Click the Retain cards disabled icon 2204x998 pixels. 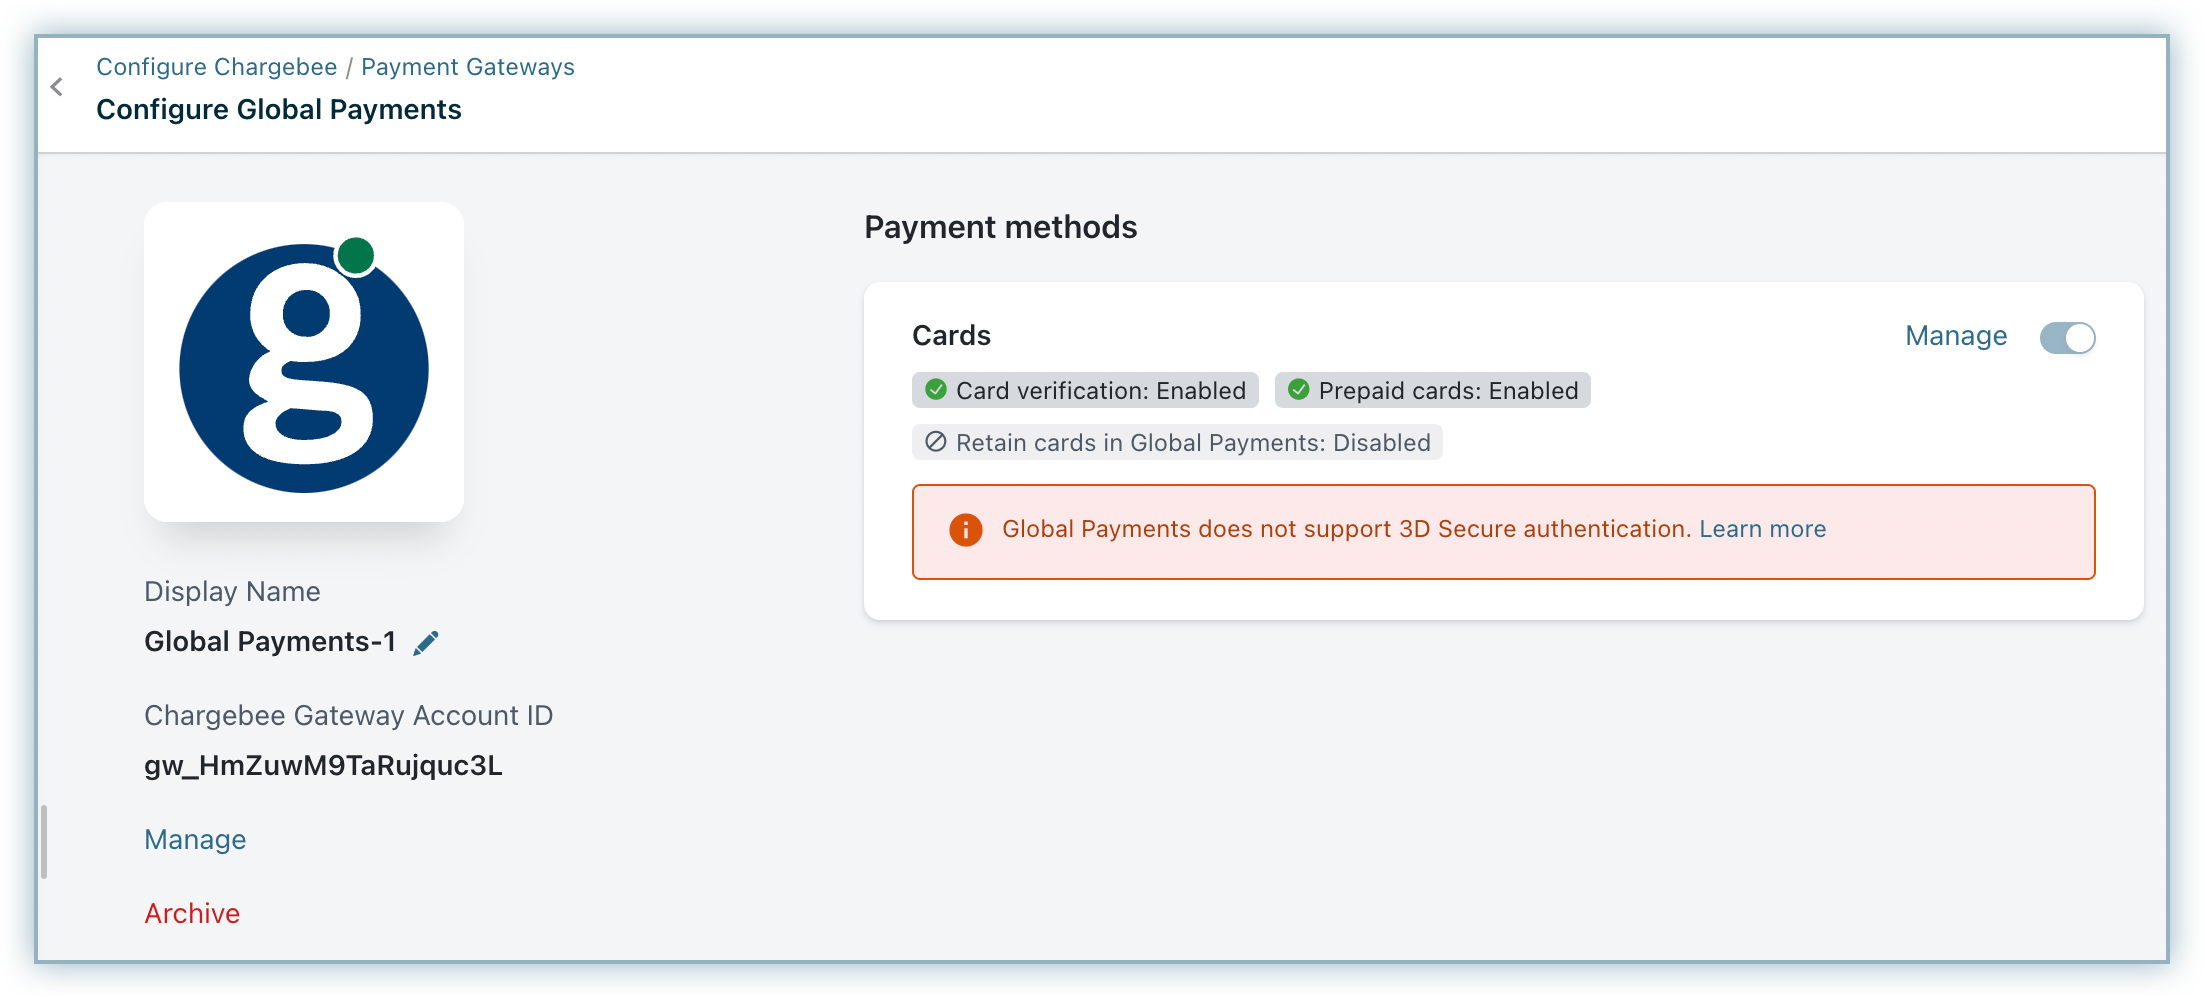pyautogui.click(x=936, y=442)
